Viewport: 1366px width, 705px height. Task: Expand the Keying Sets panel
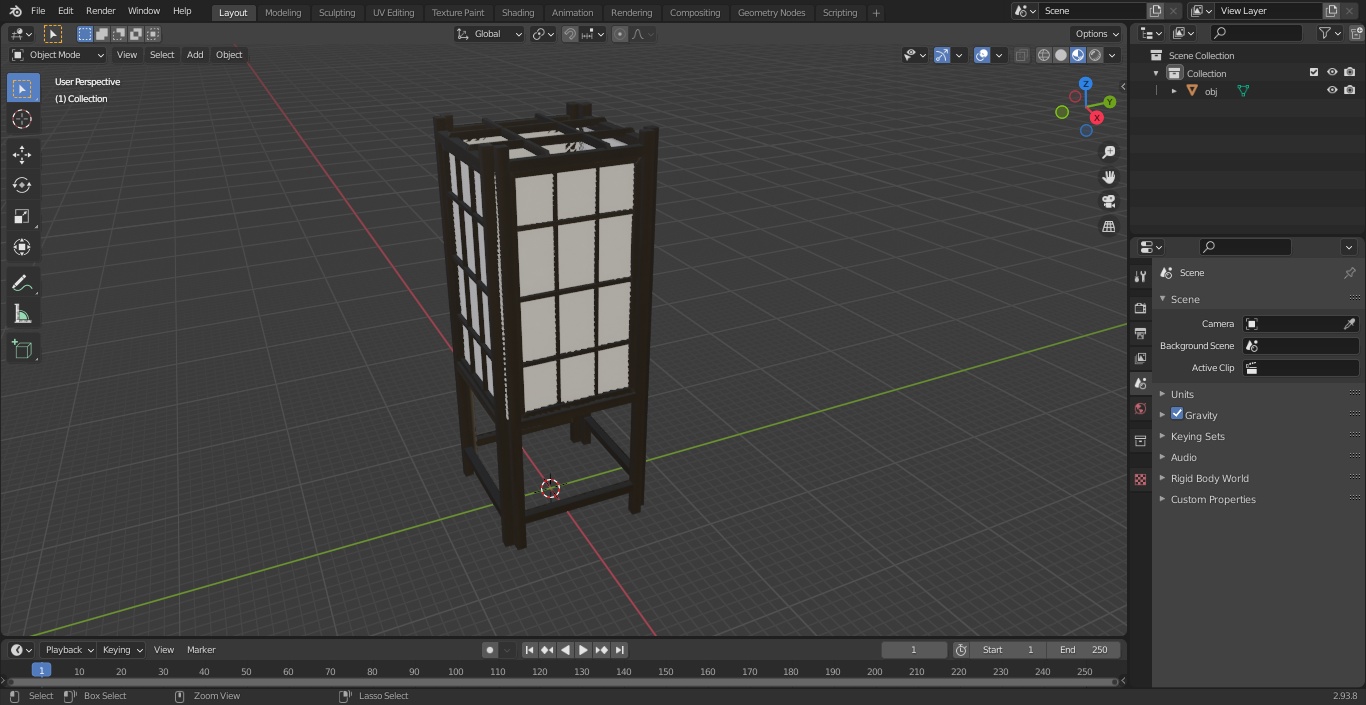(x=1197, y=436)
